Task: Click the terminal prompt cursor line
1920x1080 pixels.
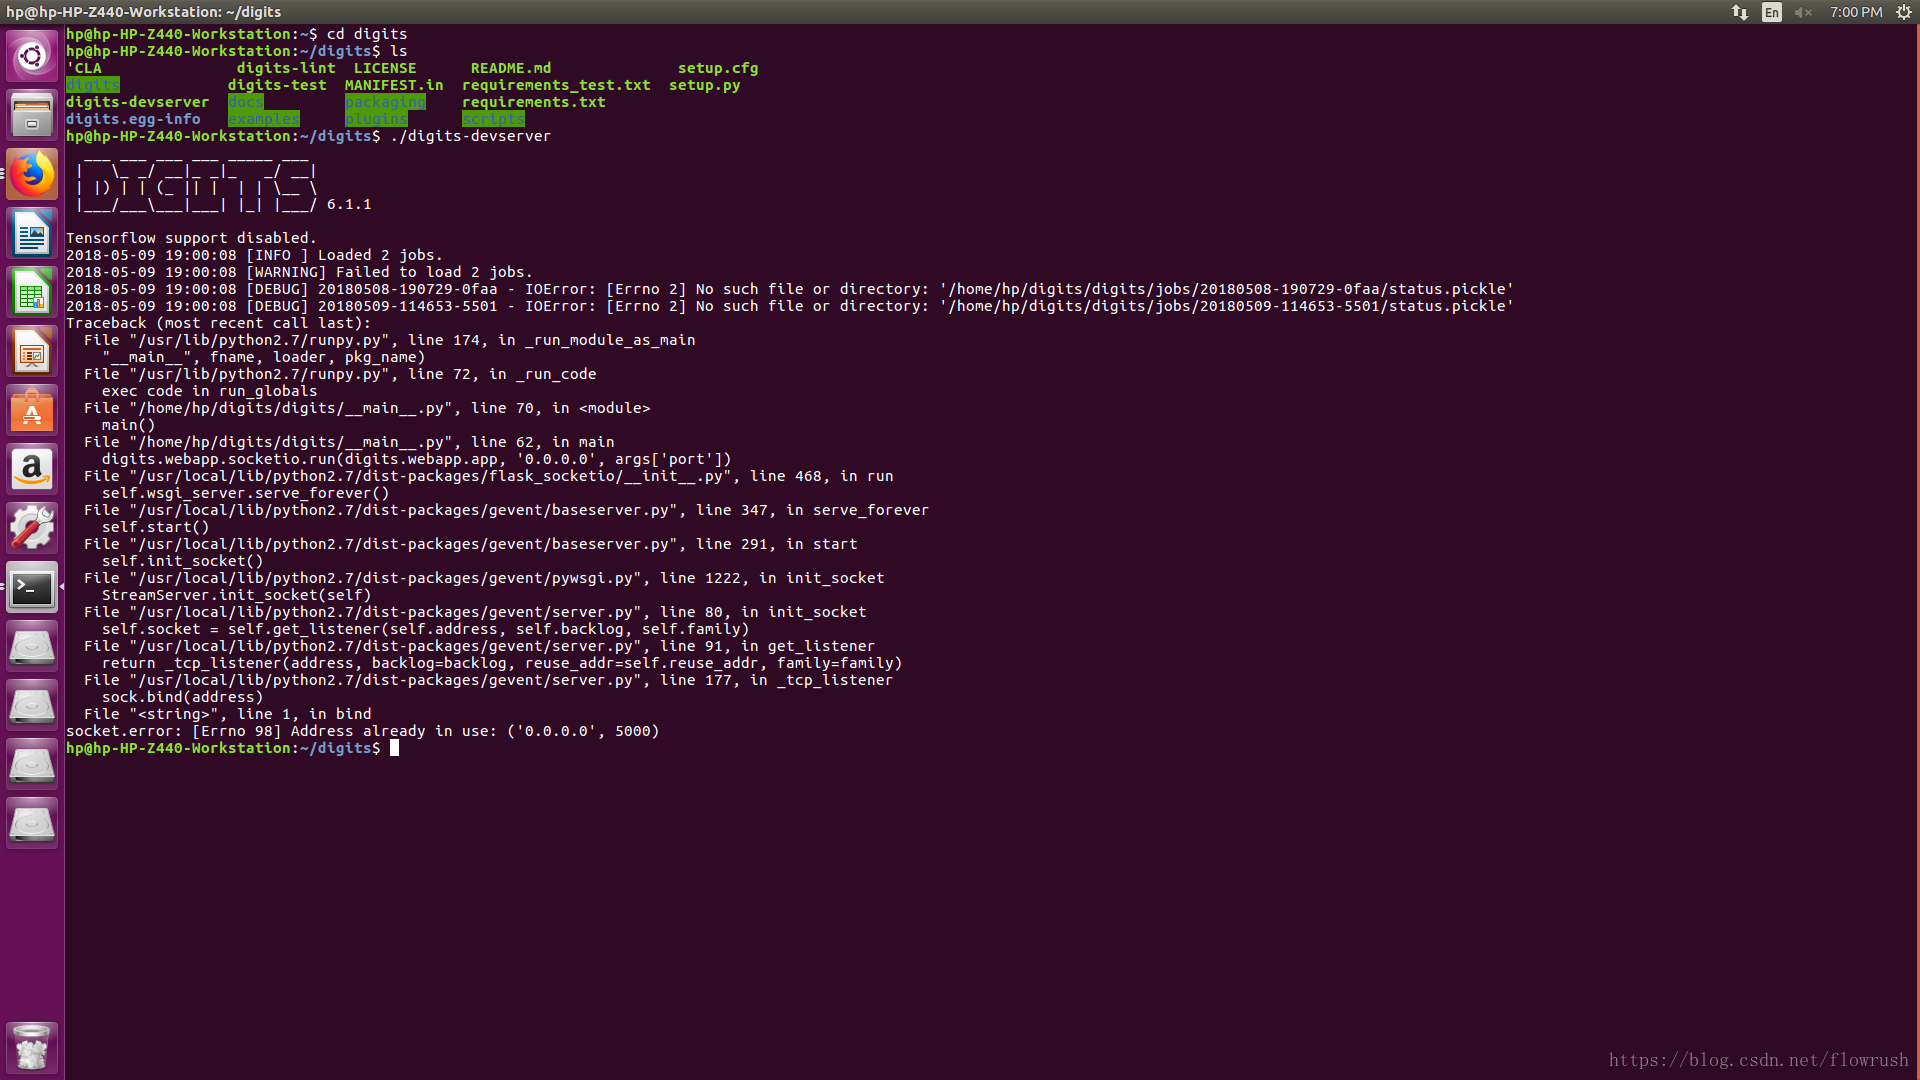Action: [x=232, y=748]
